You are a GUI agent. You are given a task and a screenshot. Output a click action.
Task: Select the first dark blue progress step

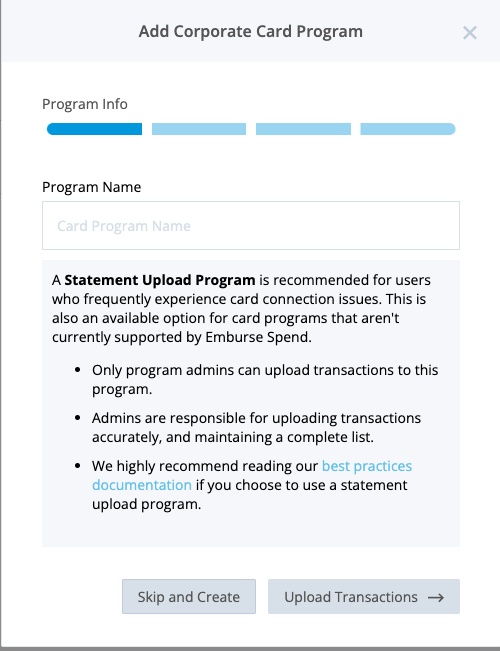pos(94,129)
